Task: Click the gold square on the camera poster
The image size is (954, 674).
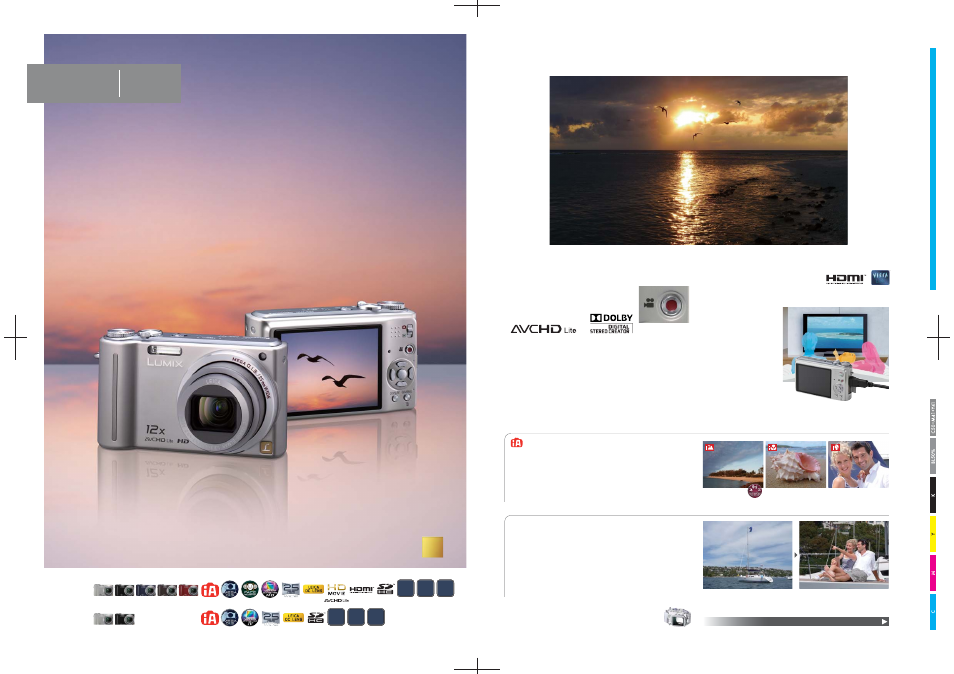Action: pos(433,547)
